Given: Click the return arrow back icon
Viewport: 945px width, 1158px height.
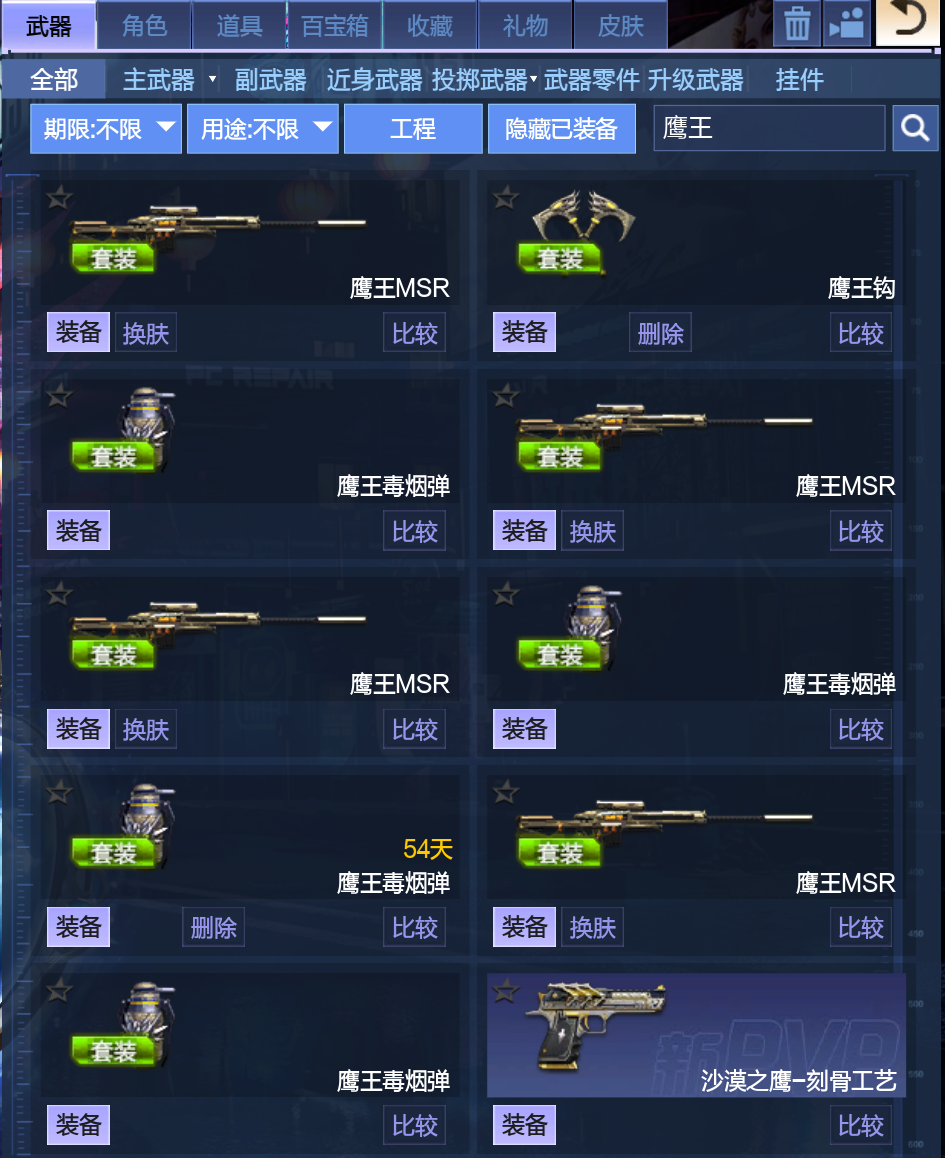Looking at the screenshot, I should point(907,22).
